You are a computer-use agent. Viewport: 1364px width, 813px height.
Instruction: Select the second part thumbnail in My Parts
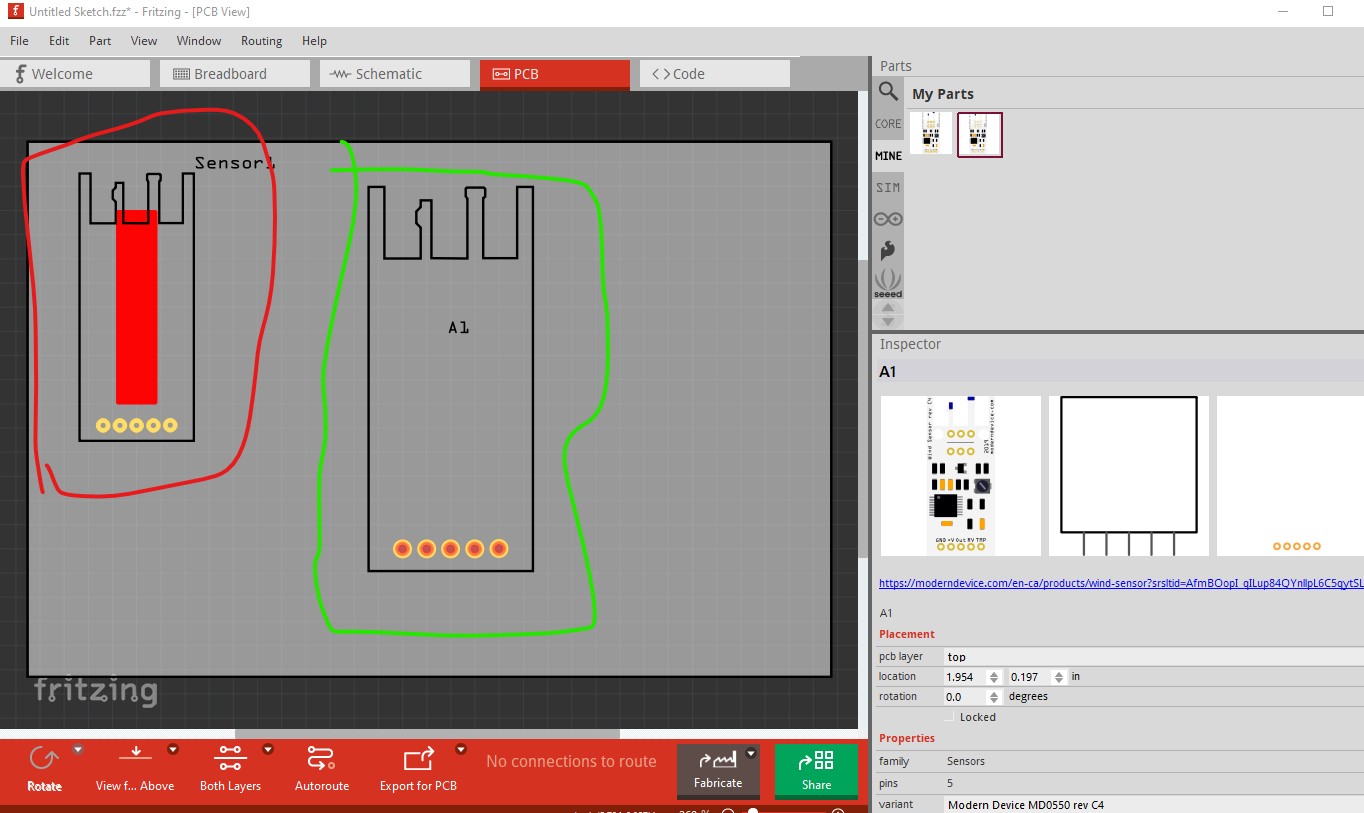(980, 135)
